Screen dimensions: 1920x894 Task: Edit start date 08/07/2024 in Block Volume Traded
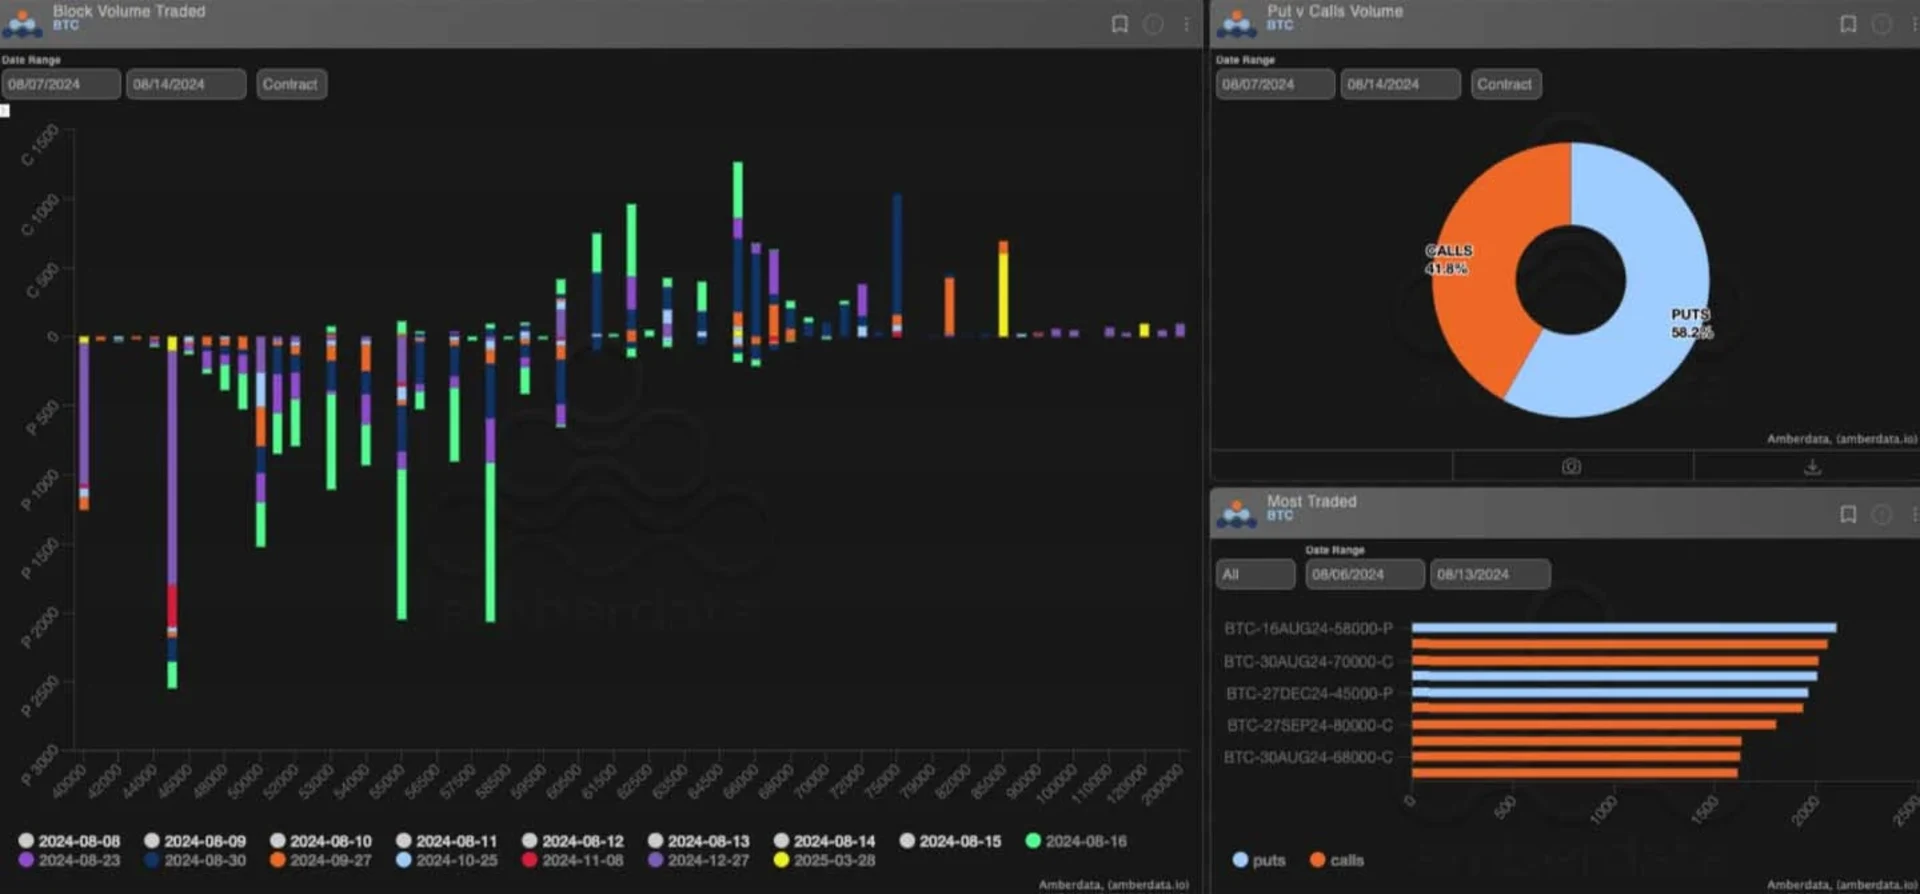pyautogui.click(x=61, y=84)
